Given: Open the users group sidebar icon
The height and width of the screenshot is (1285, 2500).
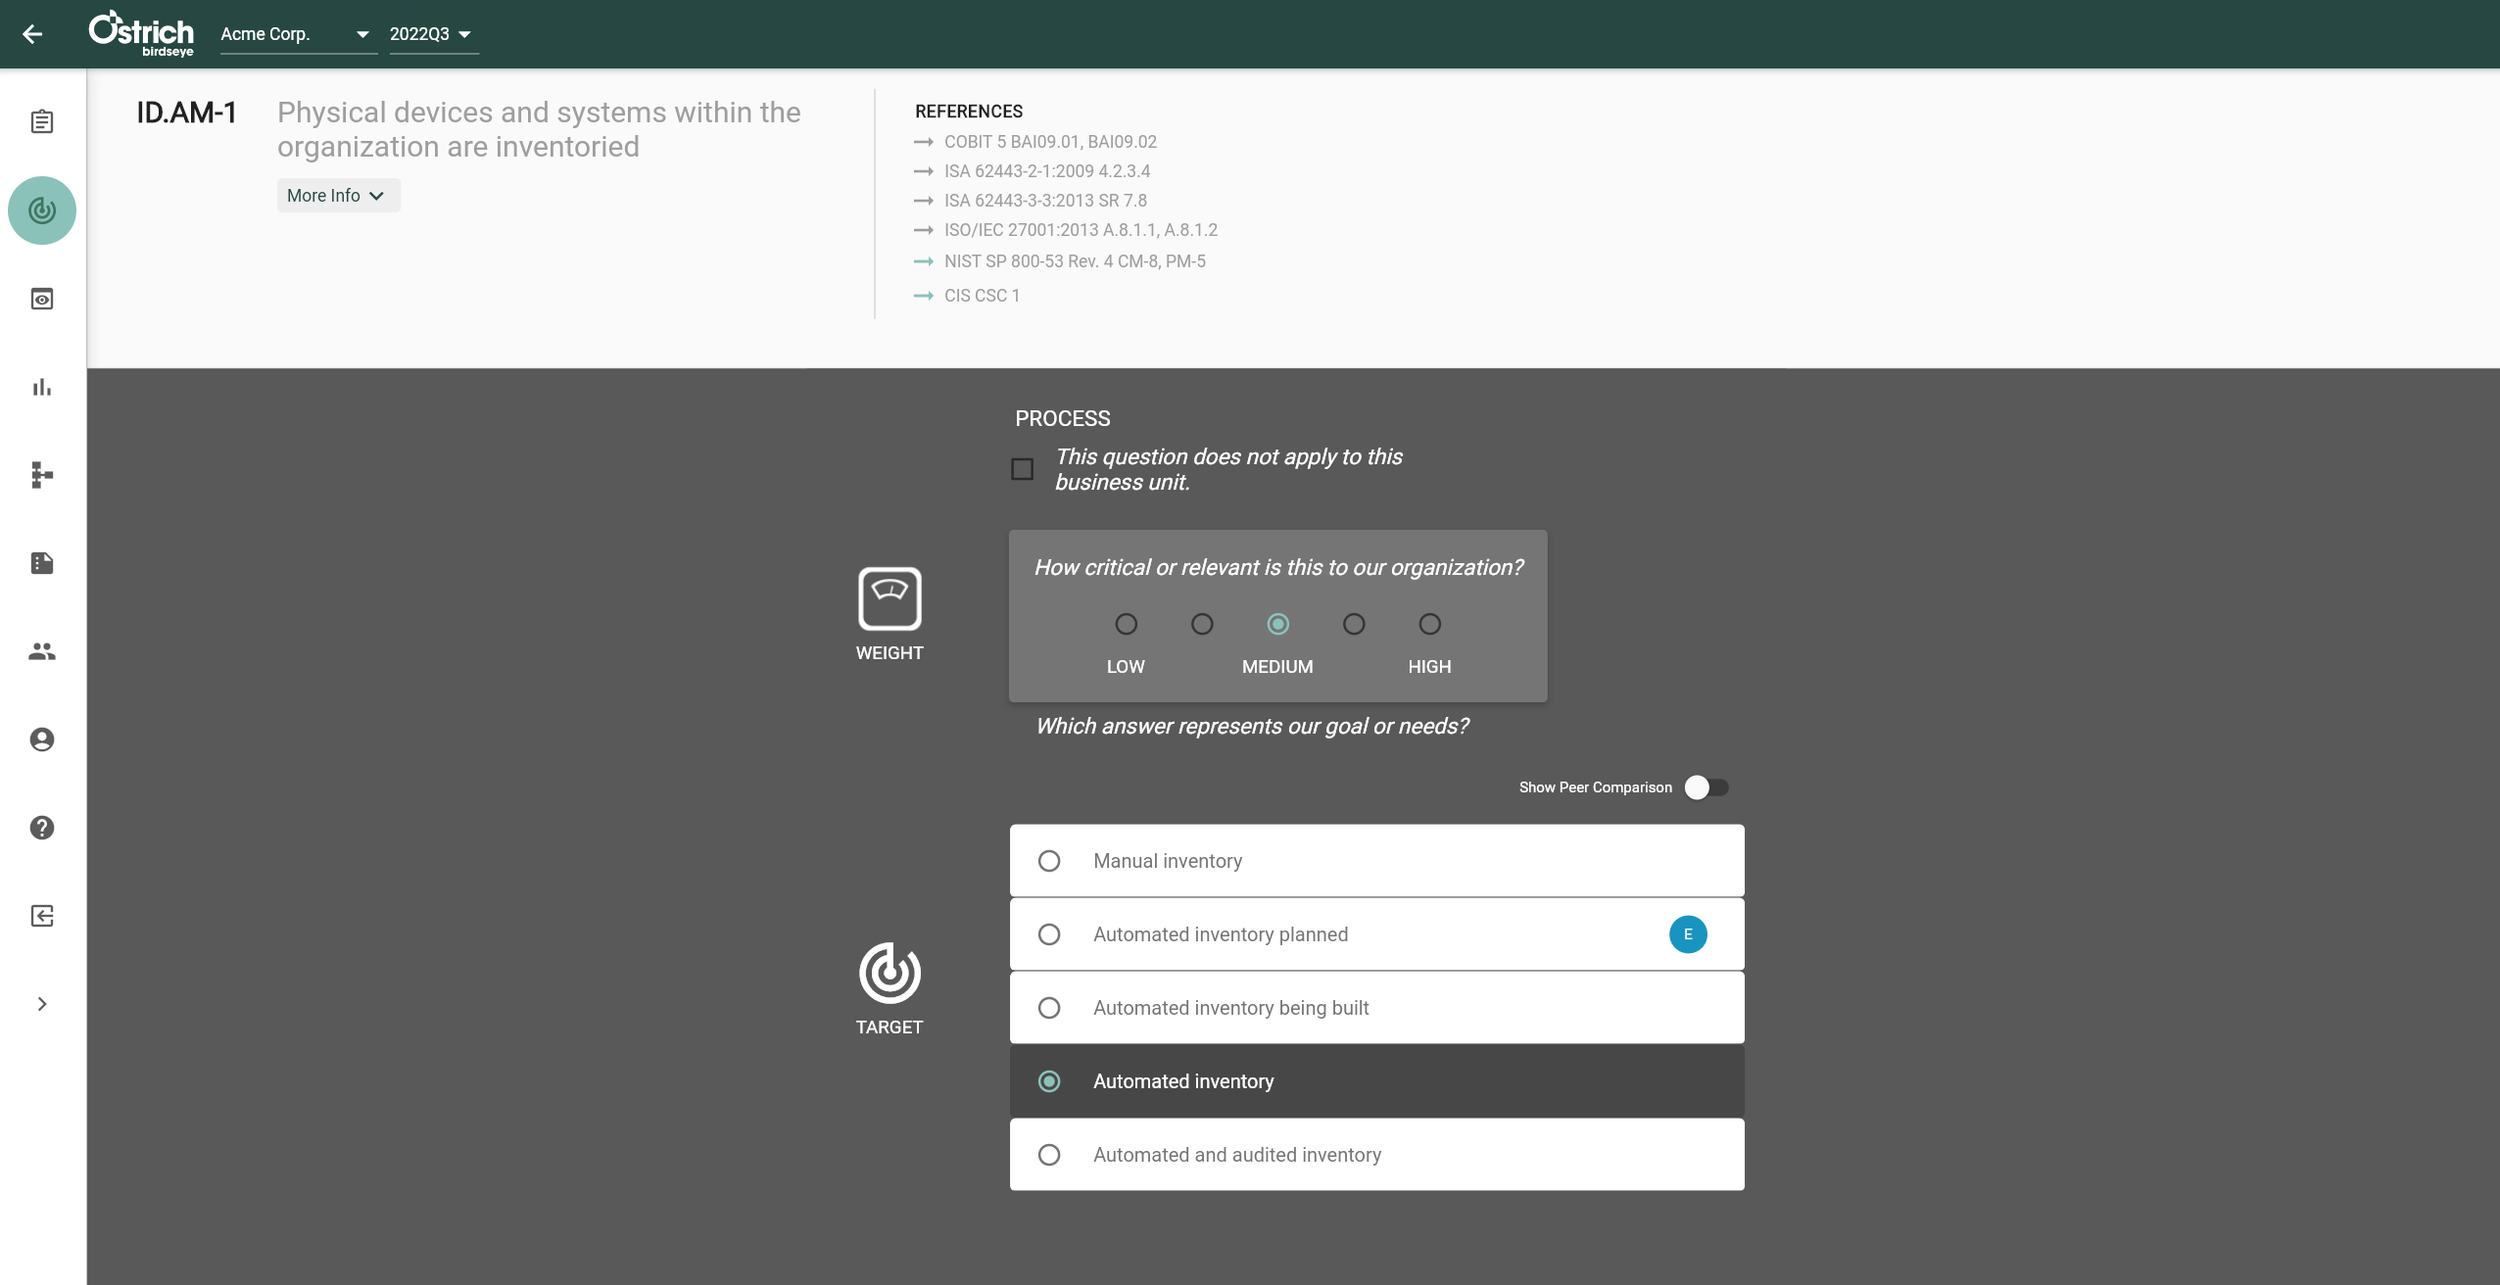Looking at the screenshot, I should 42,652.
